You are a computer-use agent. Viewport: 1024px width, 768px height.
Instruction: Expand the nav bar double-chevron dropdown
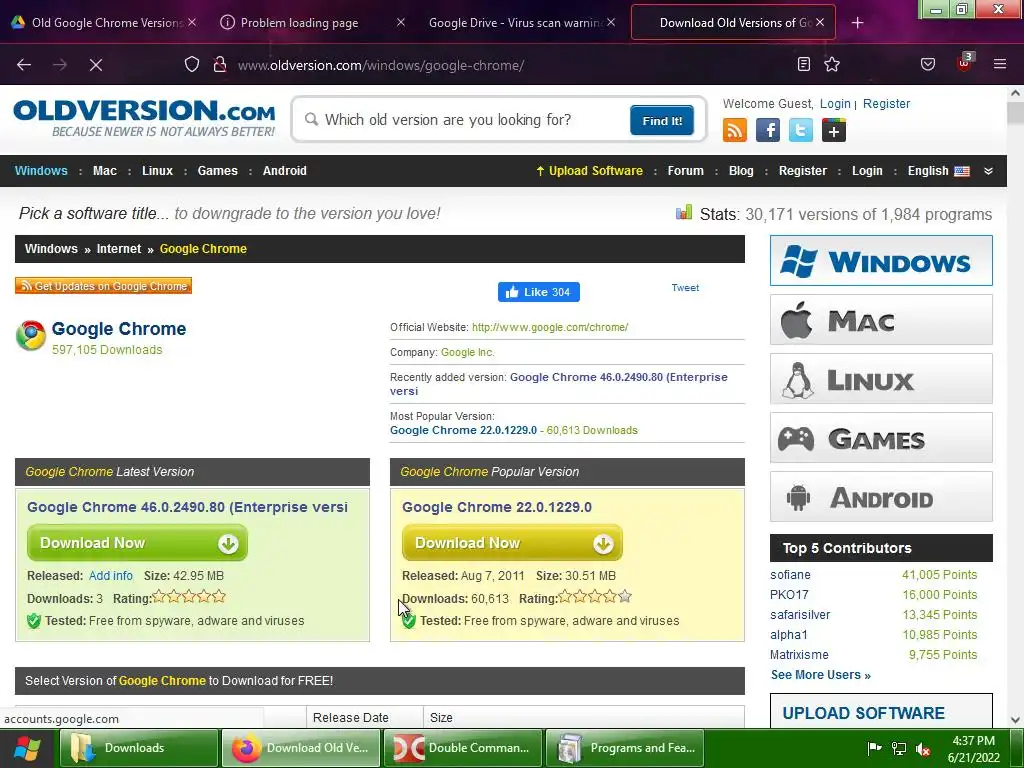(989, 171)
